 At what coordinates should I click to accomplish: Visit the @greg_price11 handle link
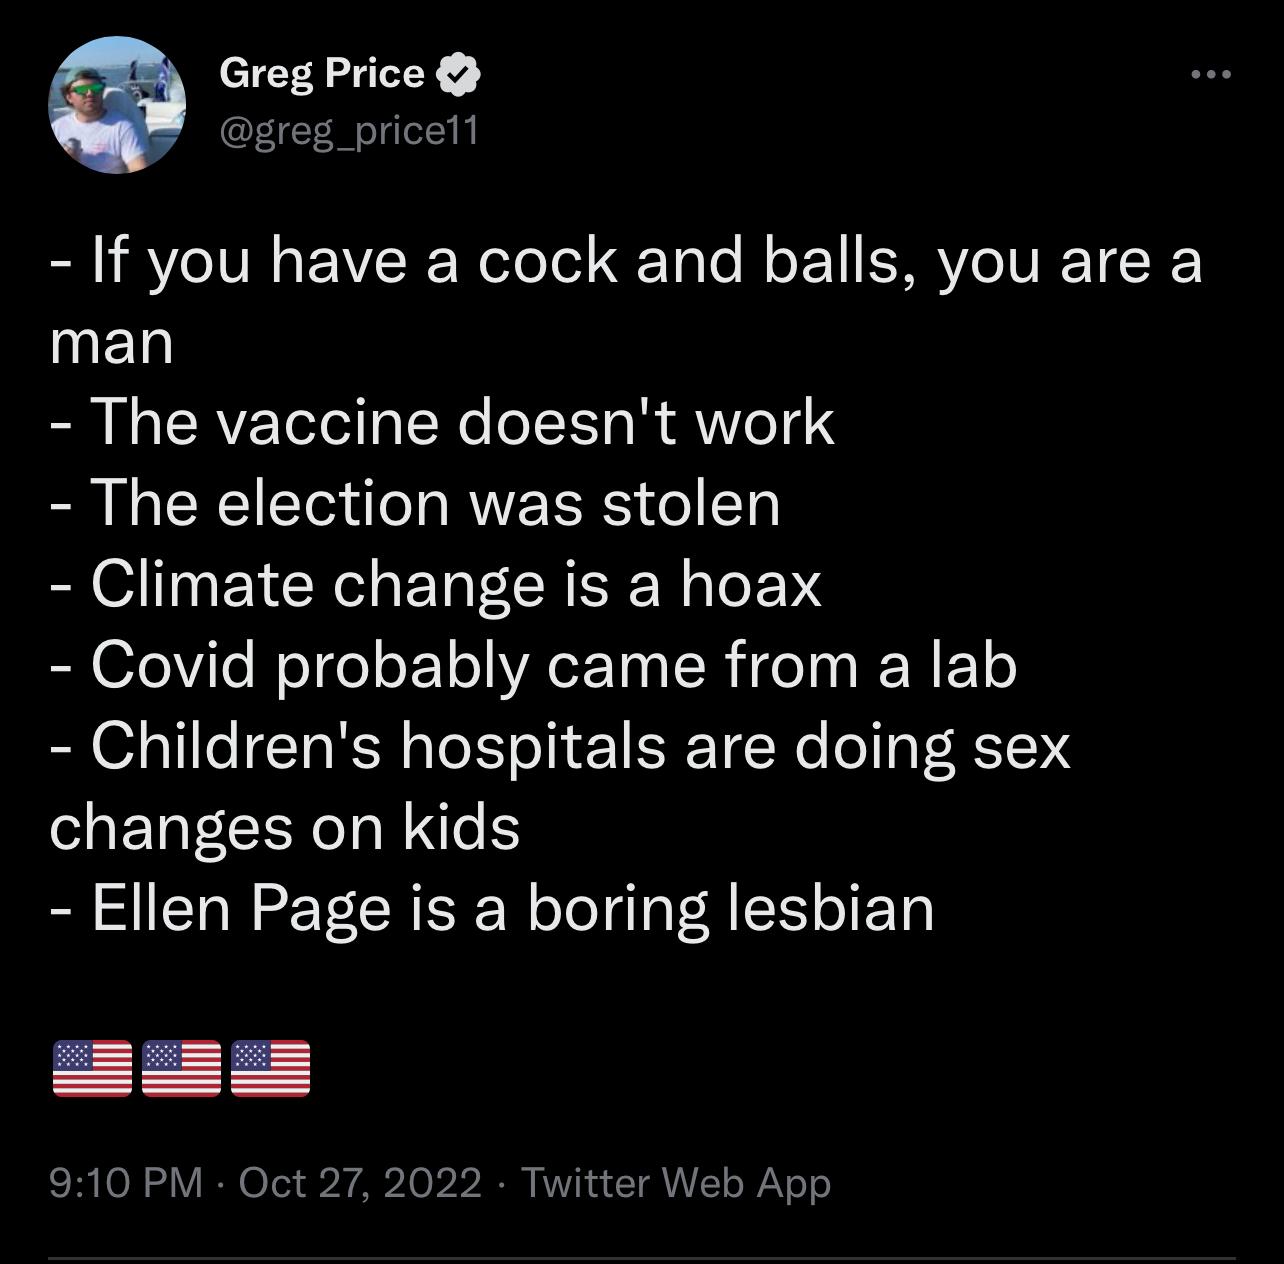349,131
